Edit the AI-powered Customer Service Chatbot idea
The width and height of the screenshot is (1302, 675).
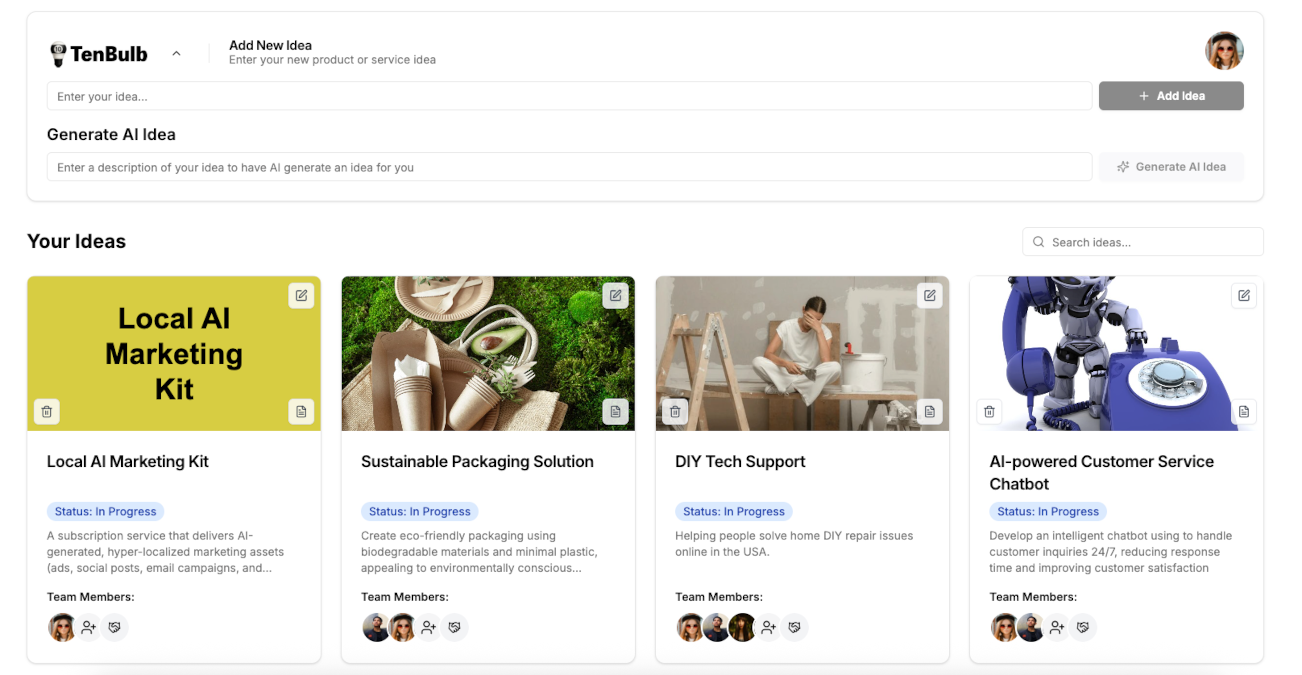(x=1244, y=296)
